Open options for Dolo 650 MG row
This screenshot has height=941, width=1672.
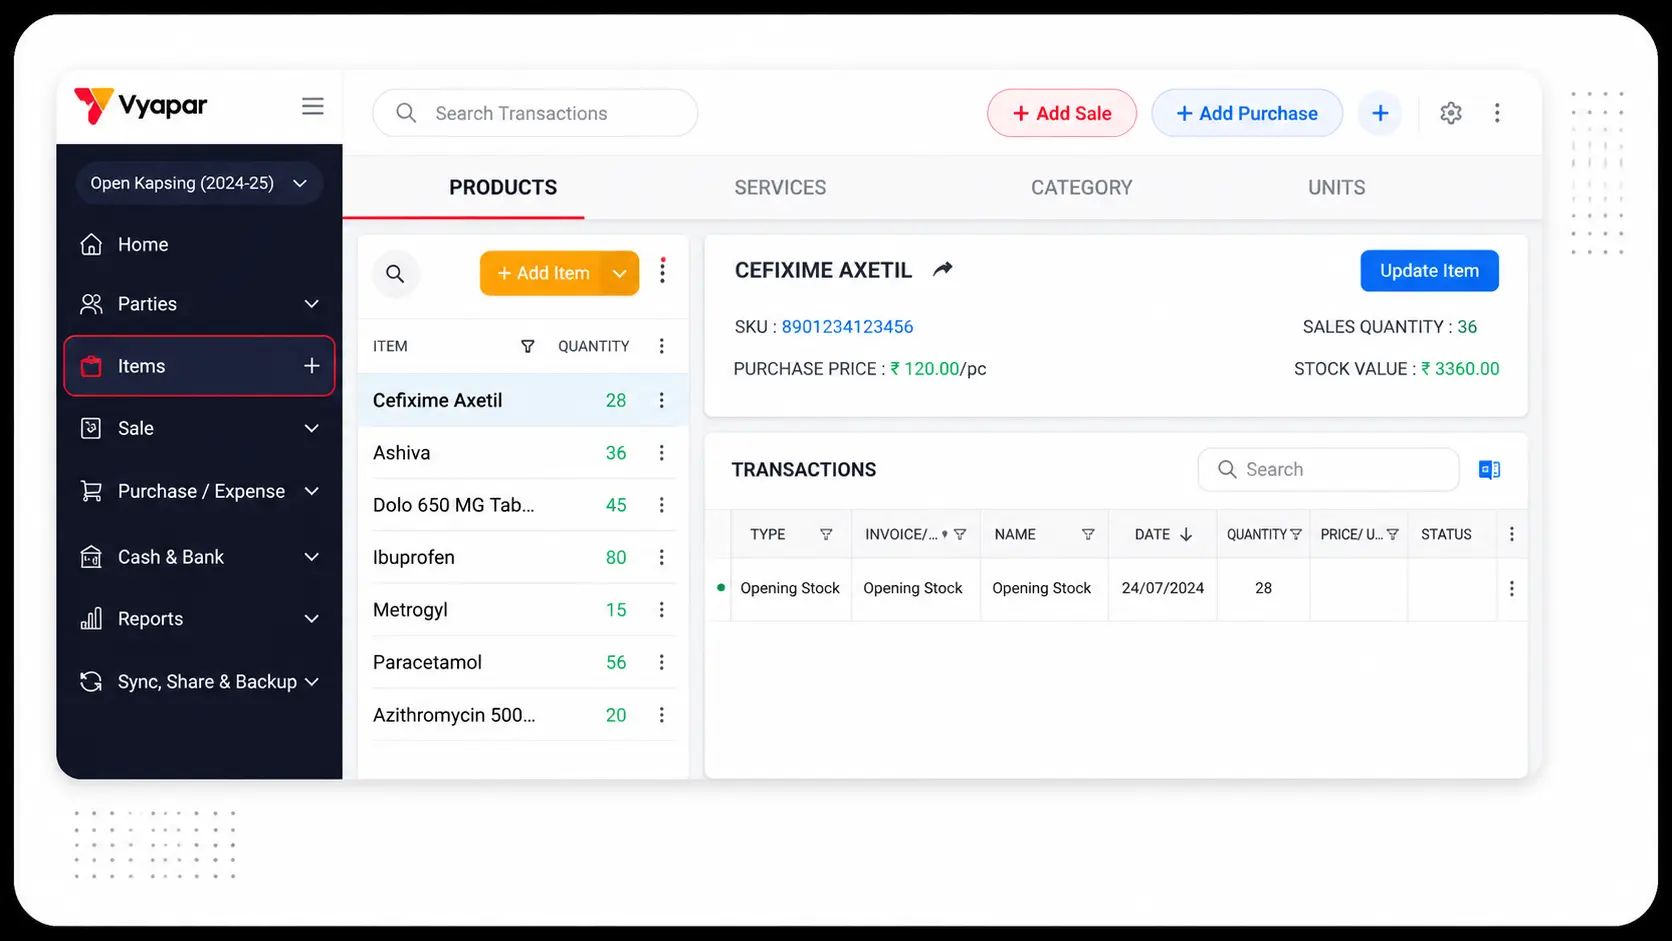[x=661, y=505]
